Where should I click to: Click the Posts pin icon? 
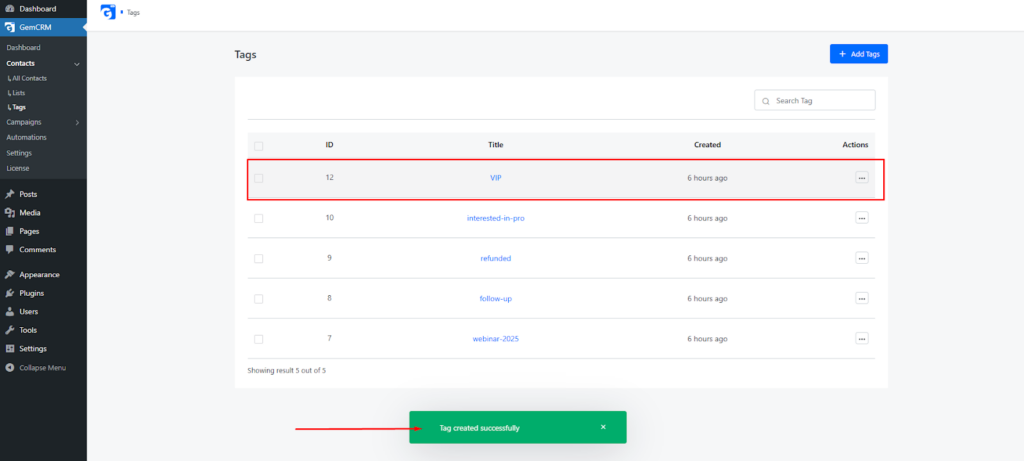click(x=10, y=195)
